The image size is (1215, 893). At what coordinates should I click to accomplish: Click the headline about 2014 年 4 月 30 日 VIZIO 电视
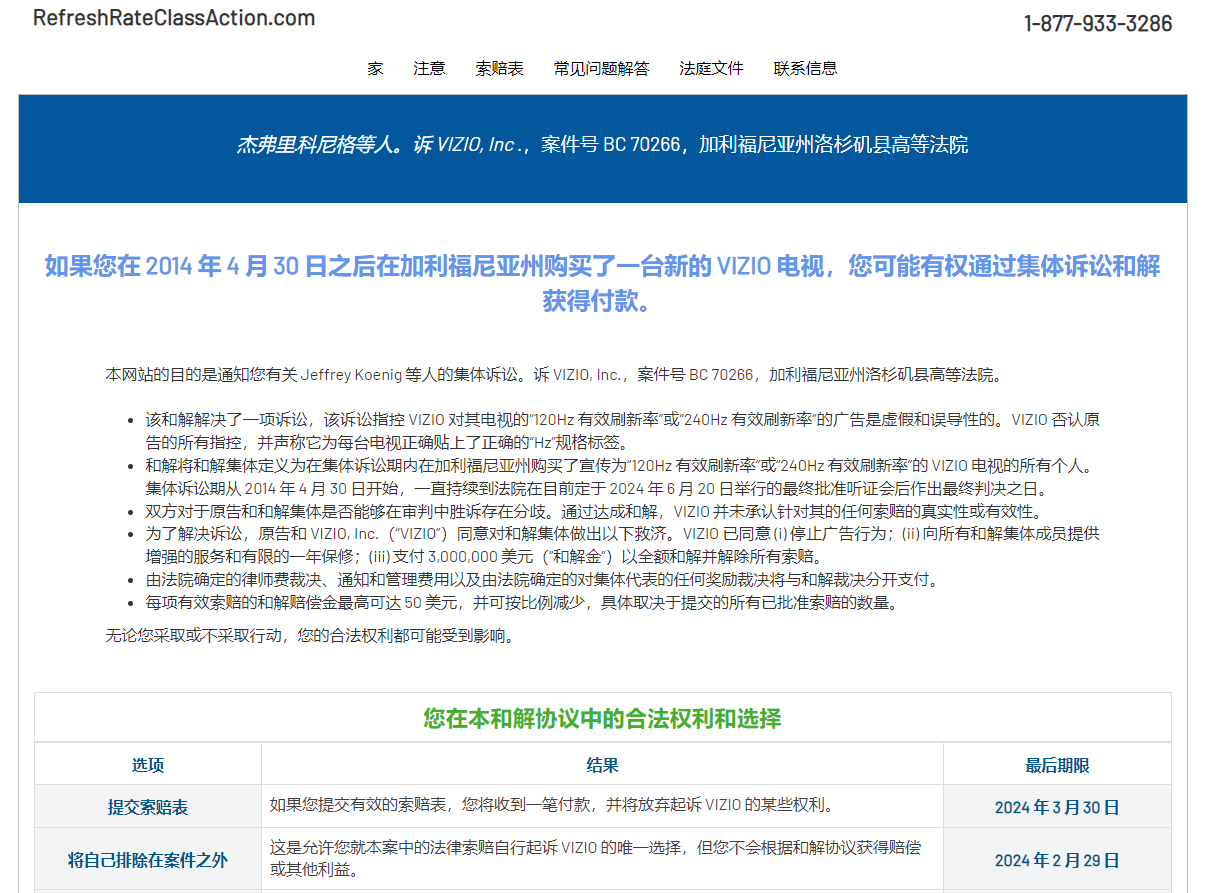coord(602,283)
